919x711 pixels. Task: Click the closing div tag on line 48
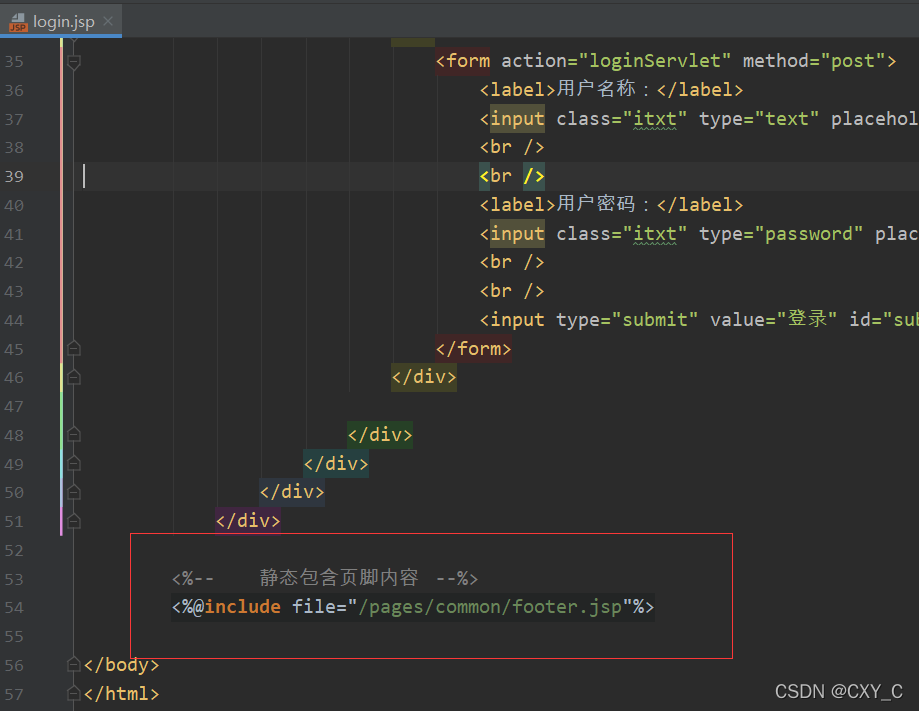(380, 434)
